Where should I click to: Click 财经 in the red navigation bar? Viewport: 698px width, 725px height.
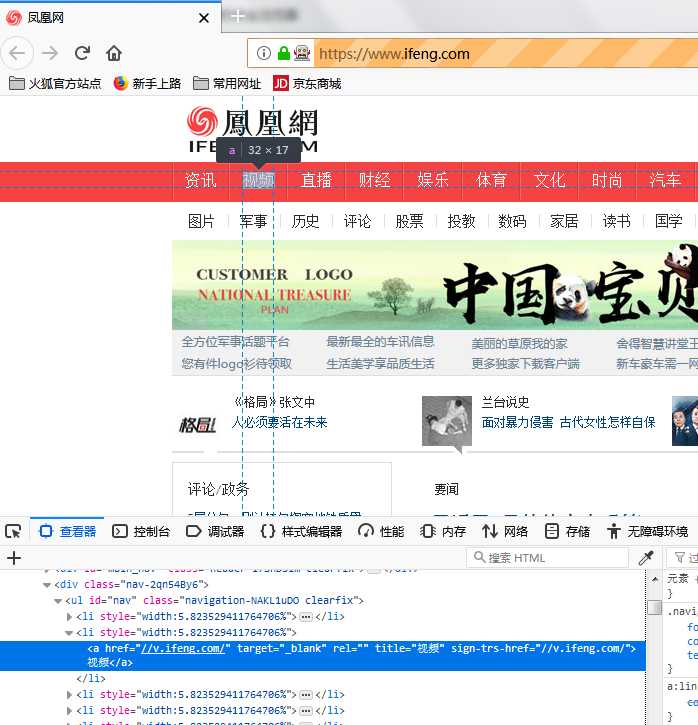pyautogui.click(x=374, y=180)
